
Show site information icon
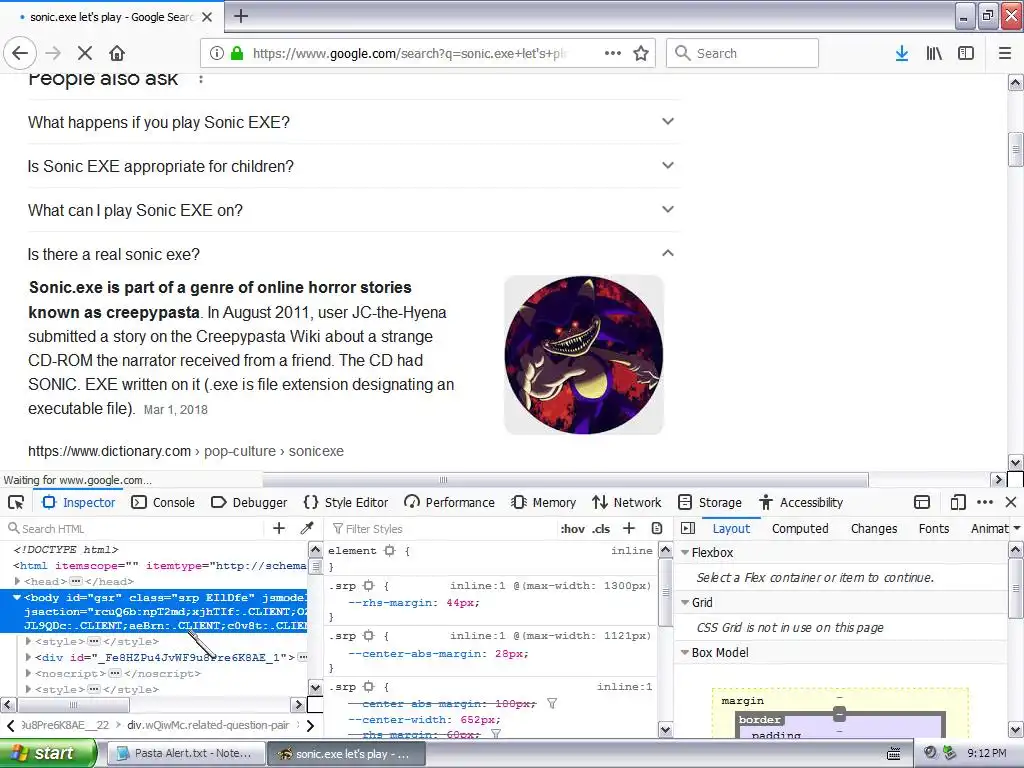217,53
